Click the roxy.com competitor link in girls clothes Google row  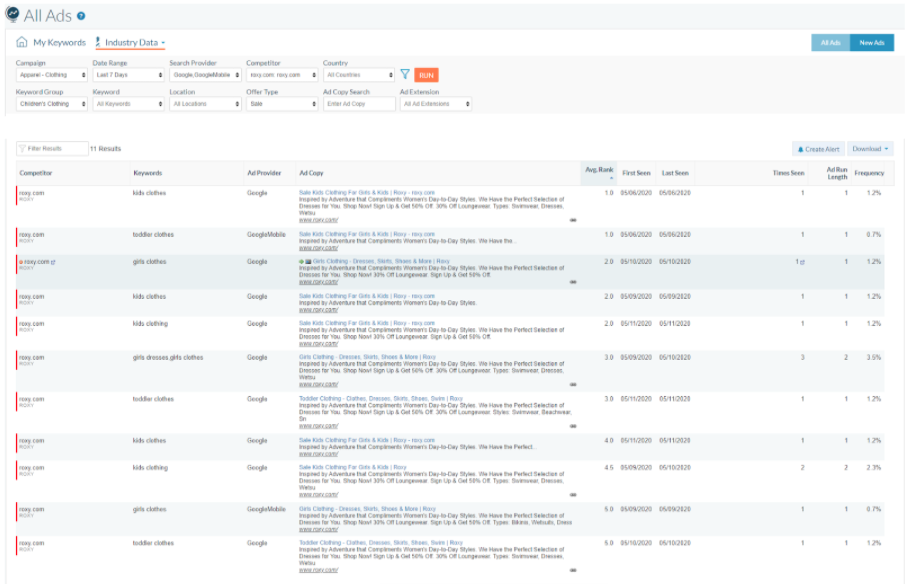[x=37, y=262]
